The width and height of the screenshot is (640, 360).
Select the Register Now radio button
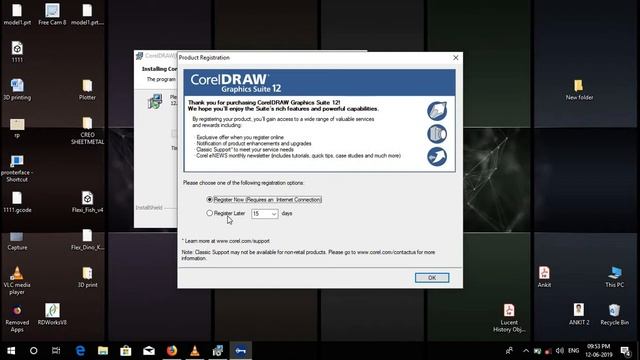point(210,200)
